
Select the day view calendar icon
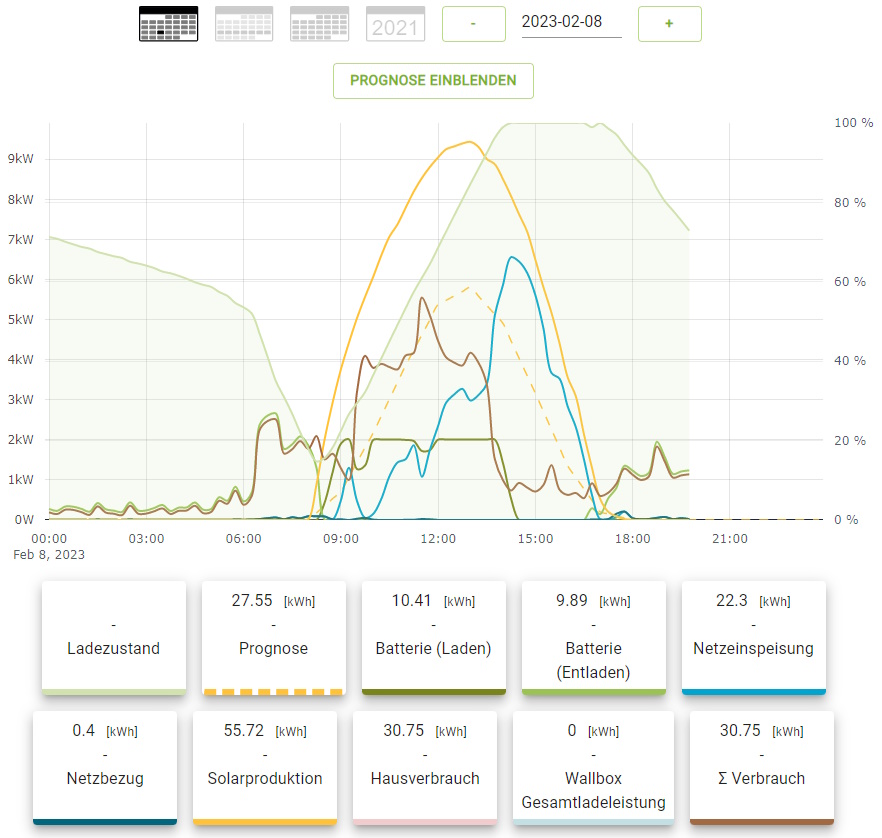[169, 24]
